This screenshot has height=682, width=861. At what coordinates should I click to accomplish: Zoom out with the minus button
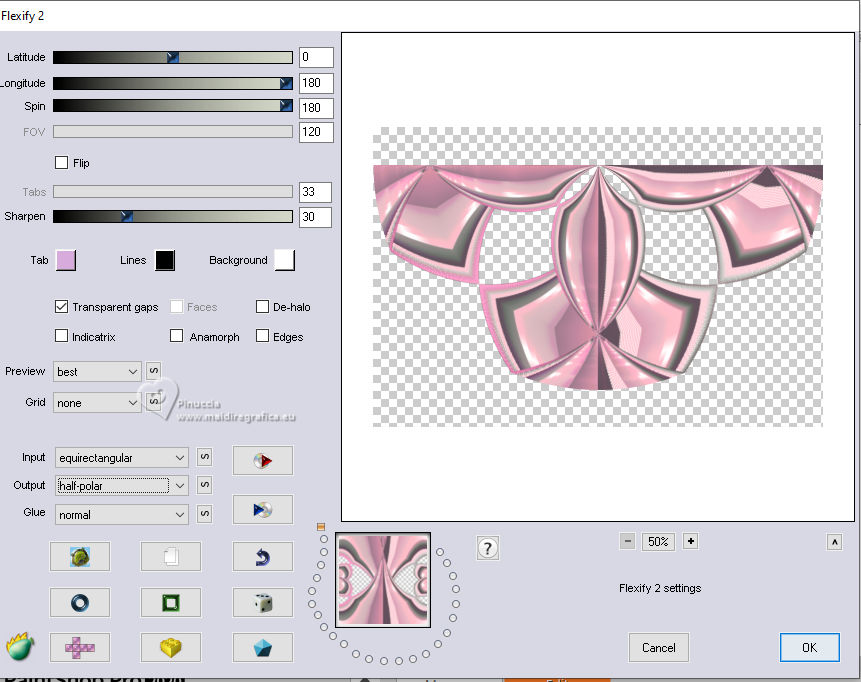coord(628,541)
